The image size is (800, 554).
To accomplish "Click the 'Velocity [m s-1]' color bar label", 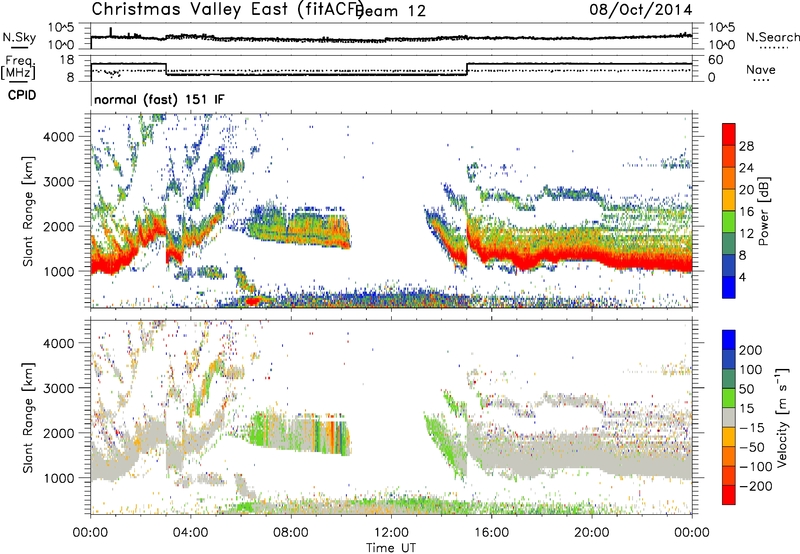I will (x=783, y=417).
